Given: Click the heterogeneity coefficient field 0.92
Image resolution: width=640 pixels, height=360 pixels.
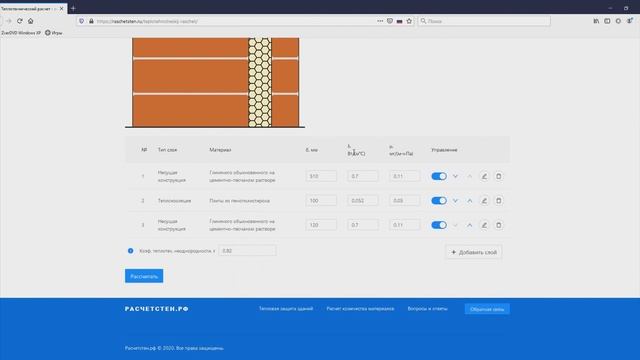Looking at the screenshot, I should (247, 251).
